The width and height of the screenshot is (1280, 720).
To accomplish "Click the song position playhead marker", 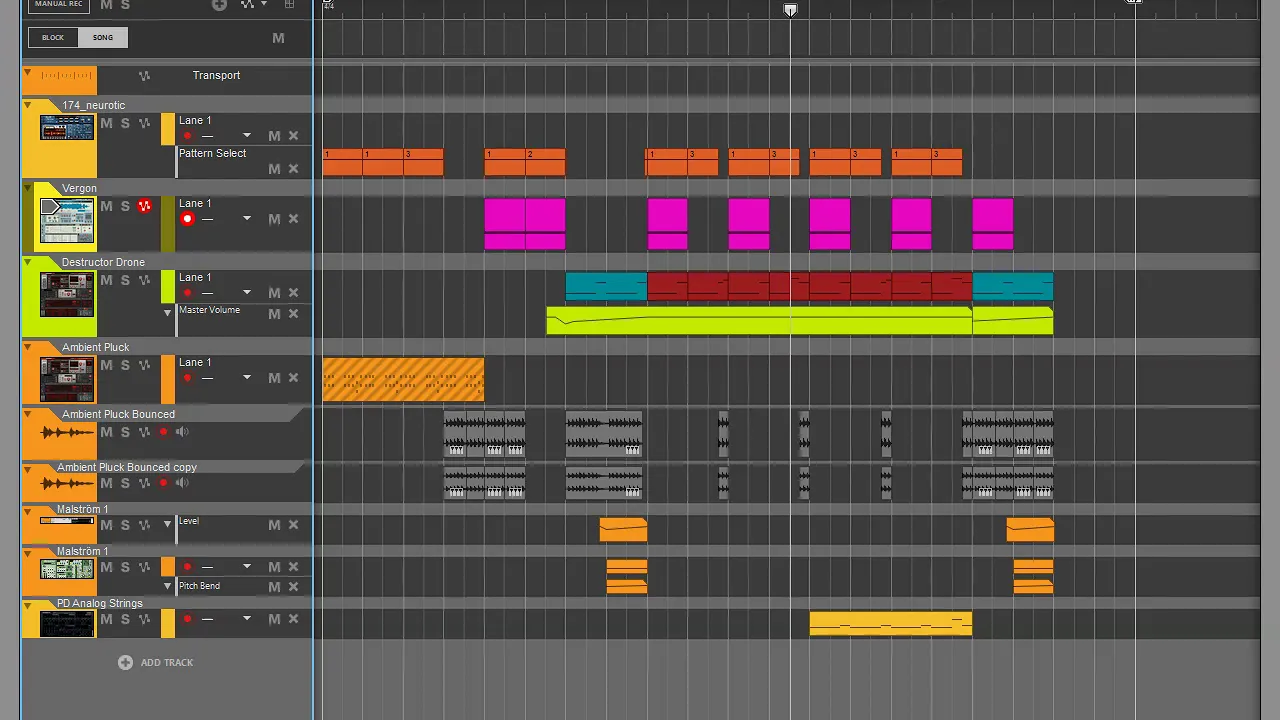I will [790, 10].
